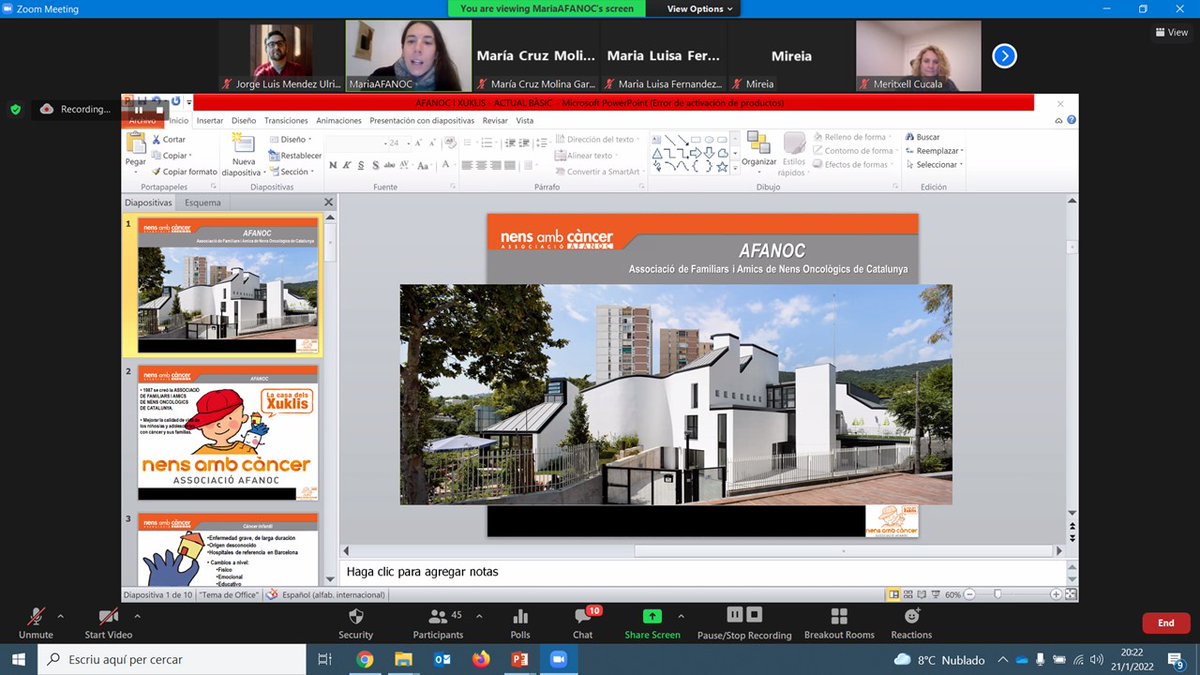
Task: Open the Reemplazar dropdown
Action: 932,151
